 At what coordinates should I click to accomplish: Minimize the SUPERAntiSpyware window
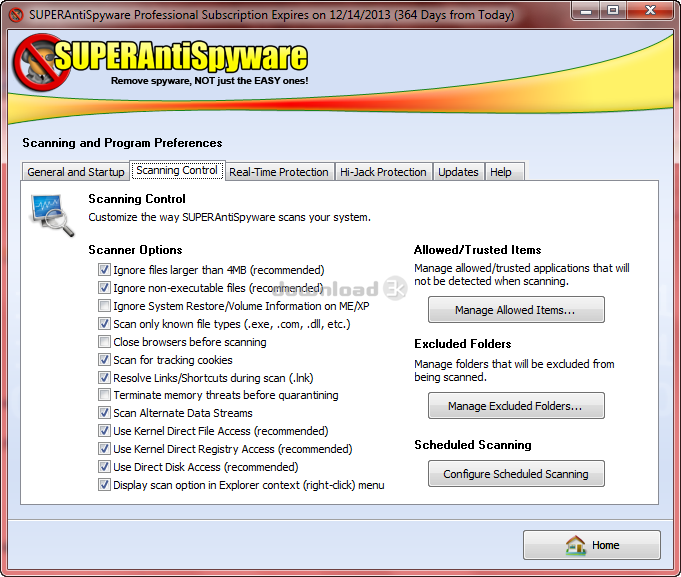pyautogui.click(x=586, y=11)
